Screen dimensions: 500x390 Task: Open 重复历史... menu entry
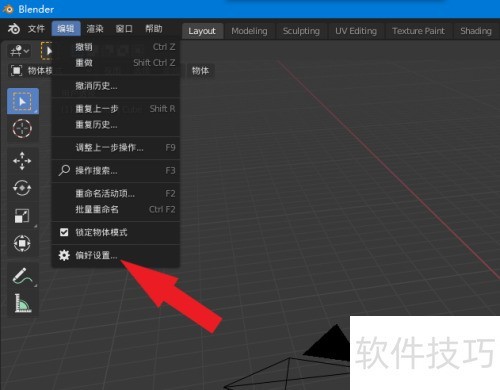point(116,125)
